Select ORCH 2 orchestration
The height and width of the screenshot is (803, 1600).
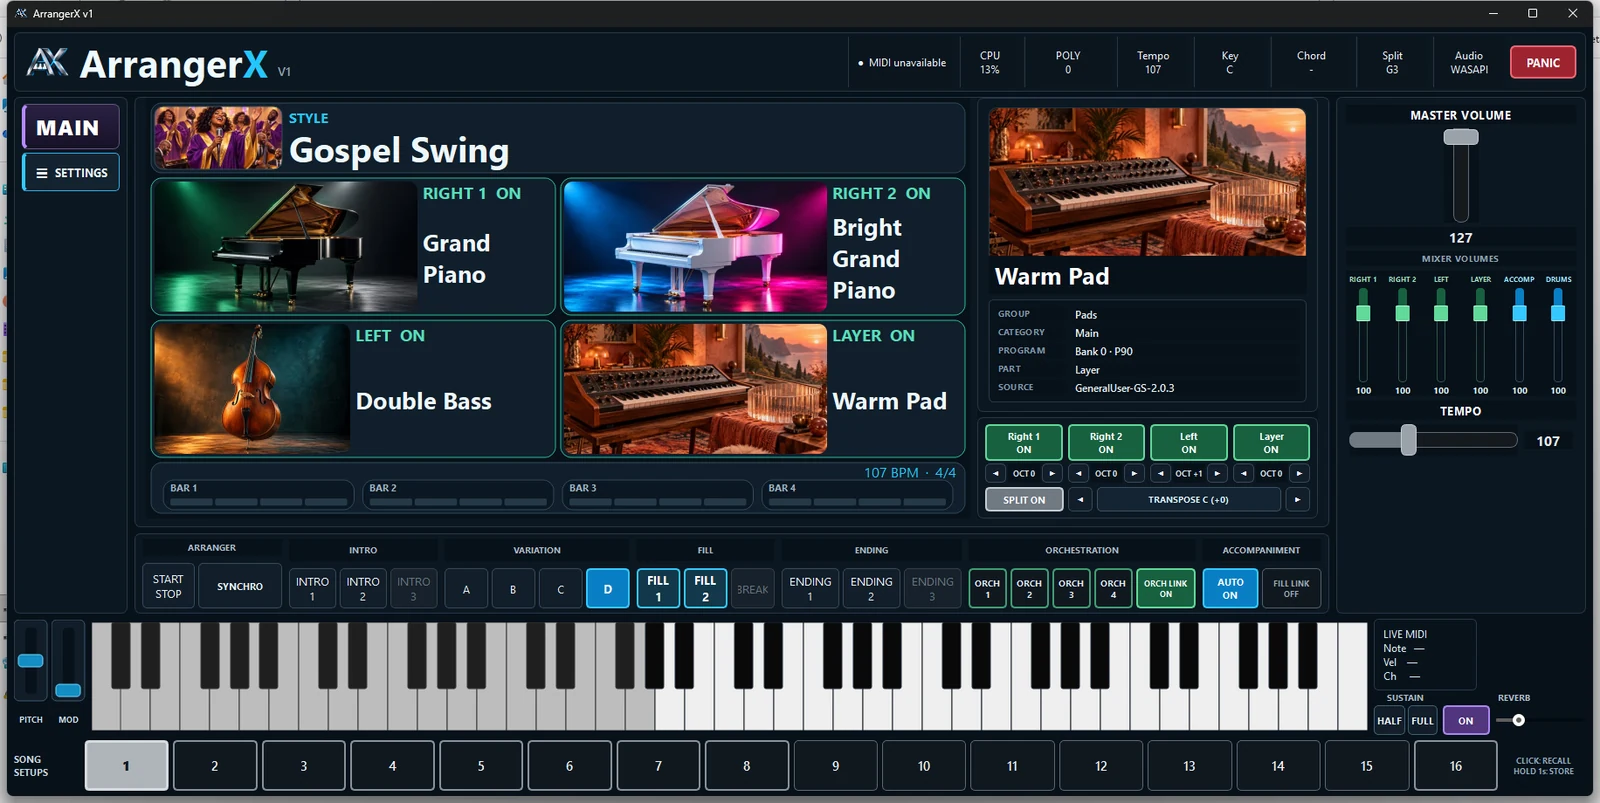click(1029, 588)
